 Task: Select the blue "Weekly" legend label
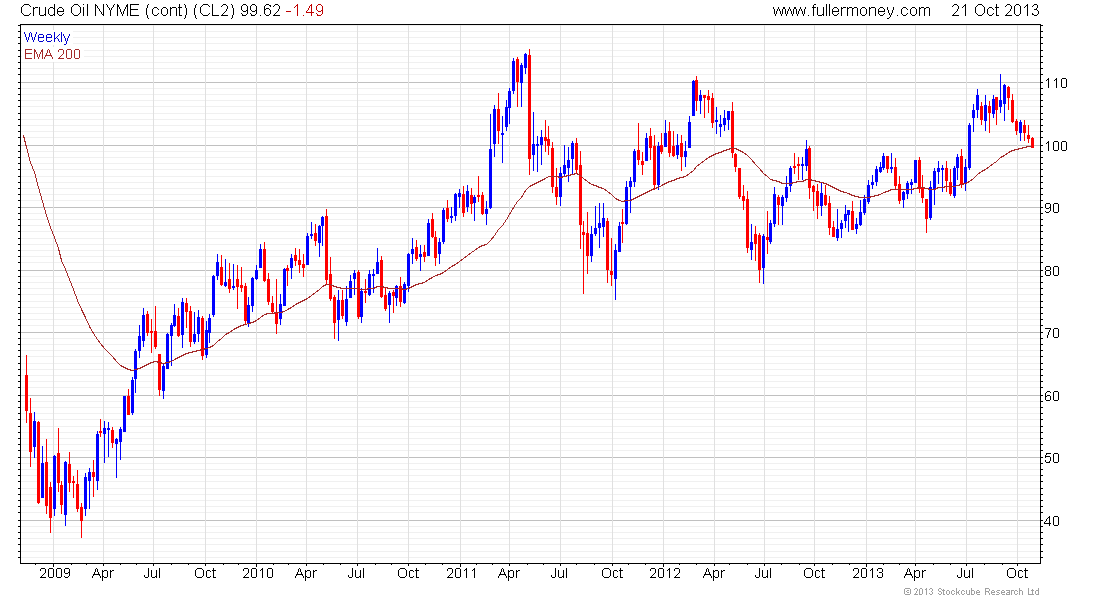47,37
